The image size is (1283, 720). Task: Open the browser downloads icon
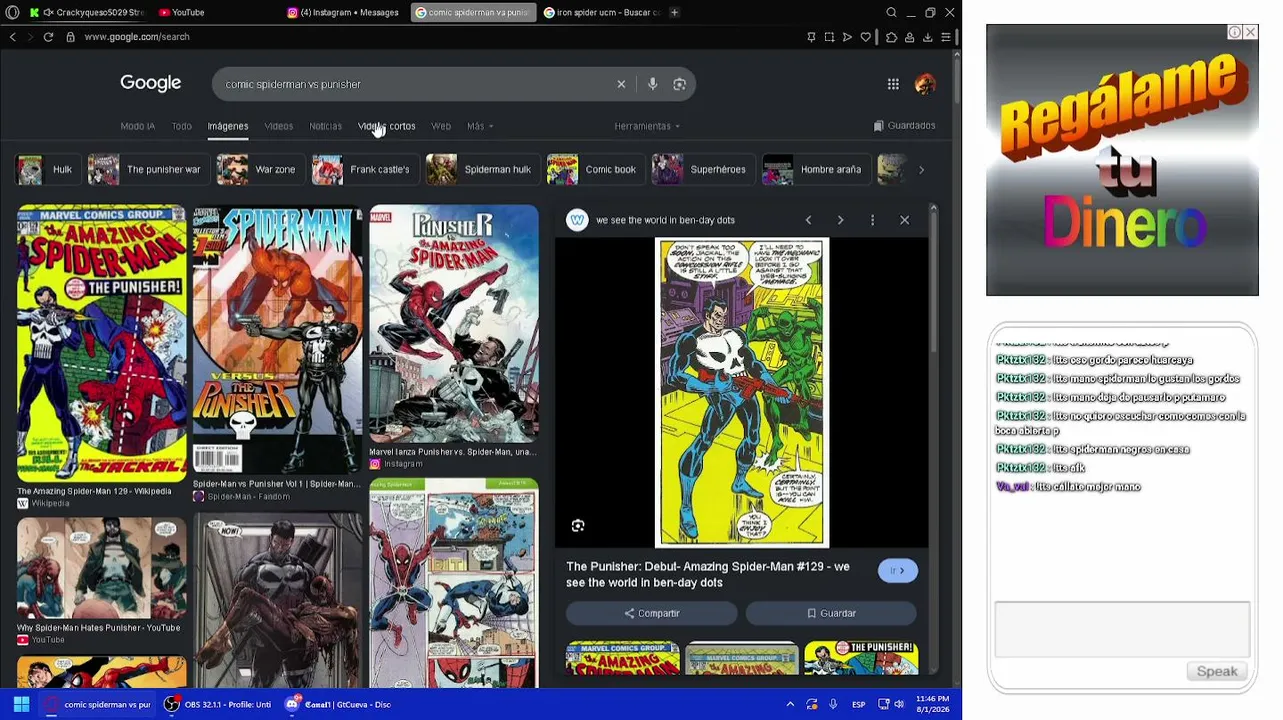click(x=927, y=37)
